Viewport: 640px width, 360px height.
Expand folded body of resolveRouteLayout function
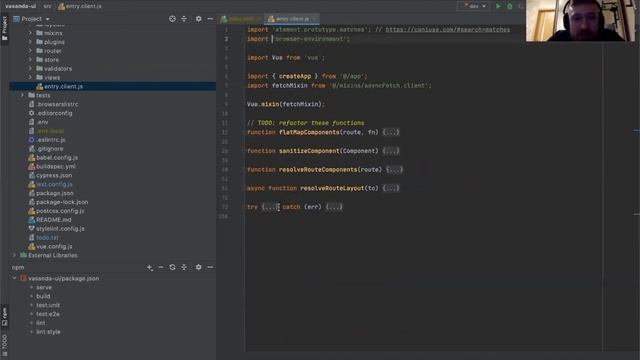point(391,188)
